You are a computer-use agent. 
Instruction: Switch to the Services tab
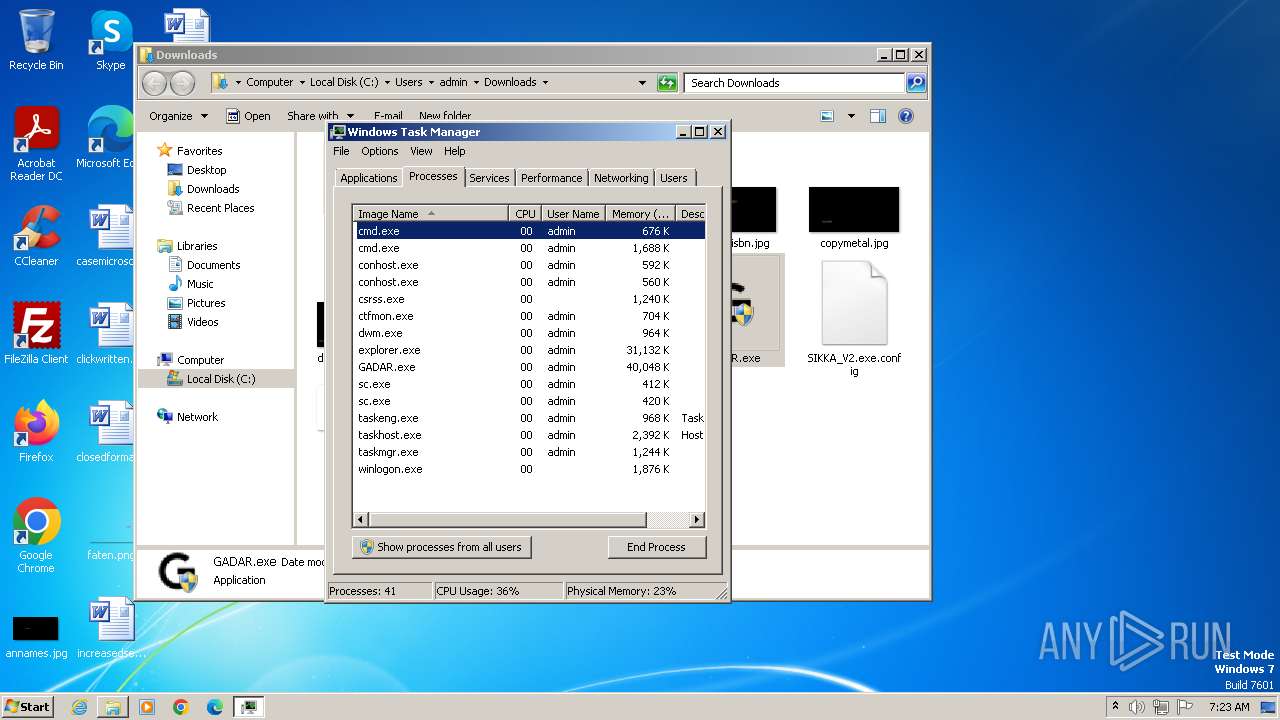(x=489, y=178)
